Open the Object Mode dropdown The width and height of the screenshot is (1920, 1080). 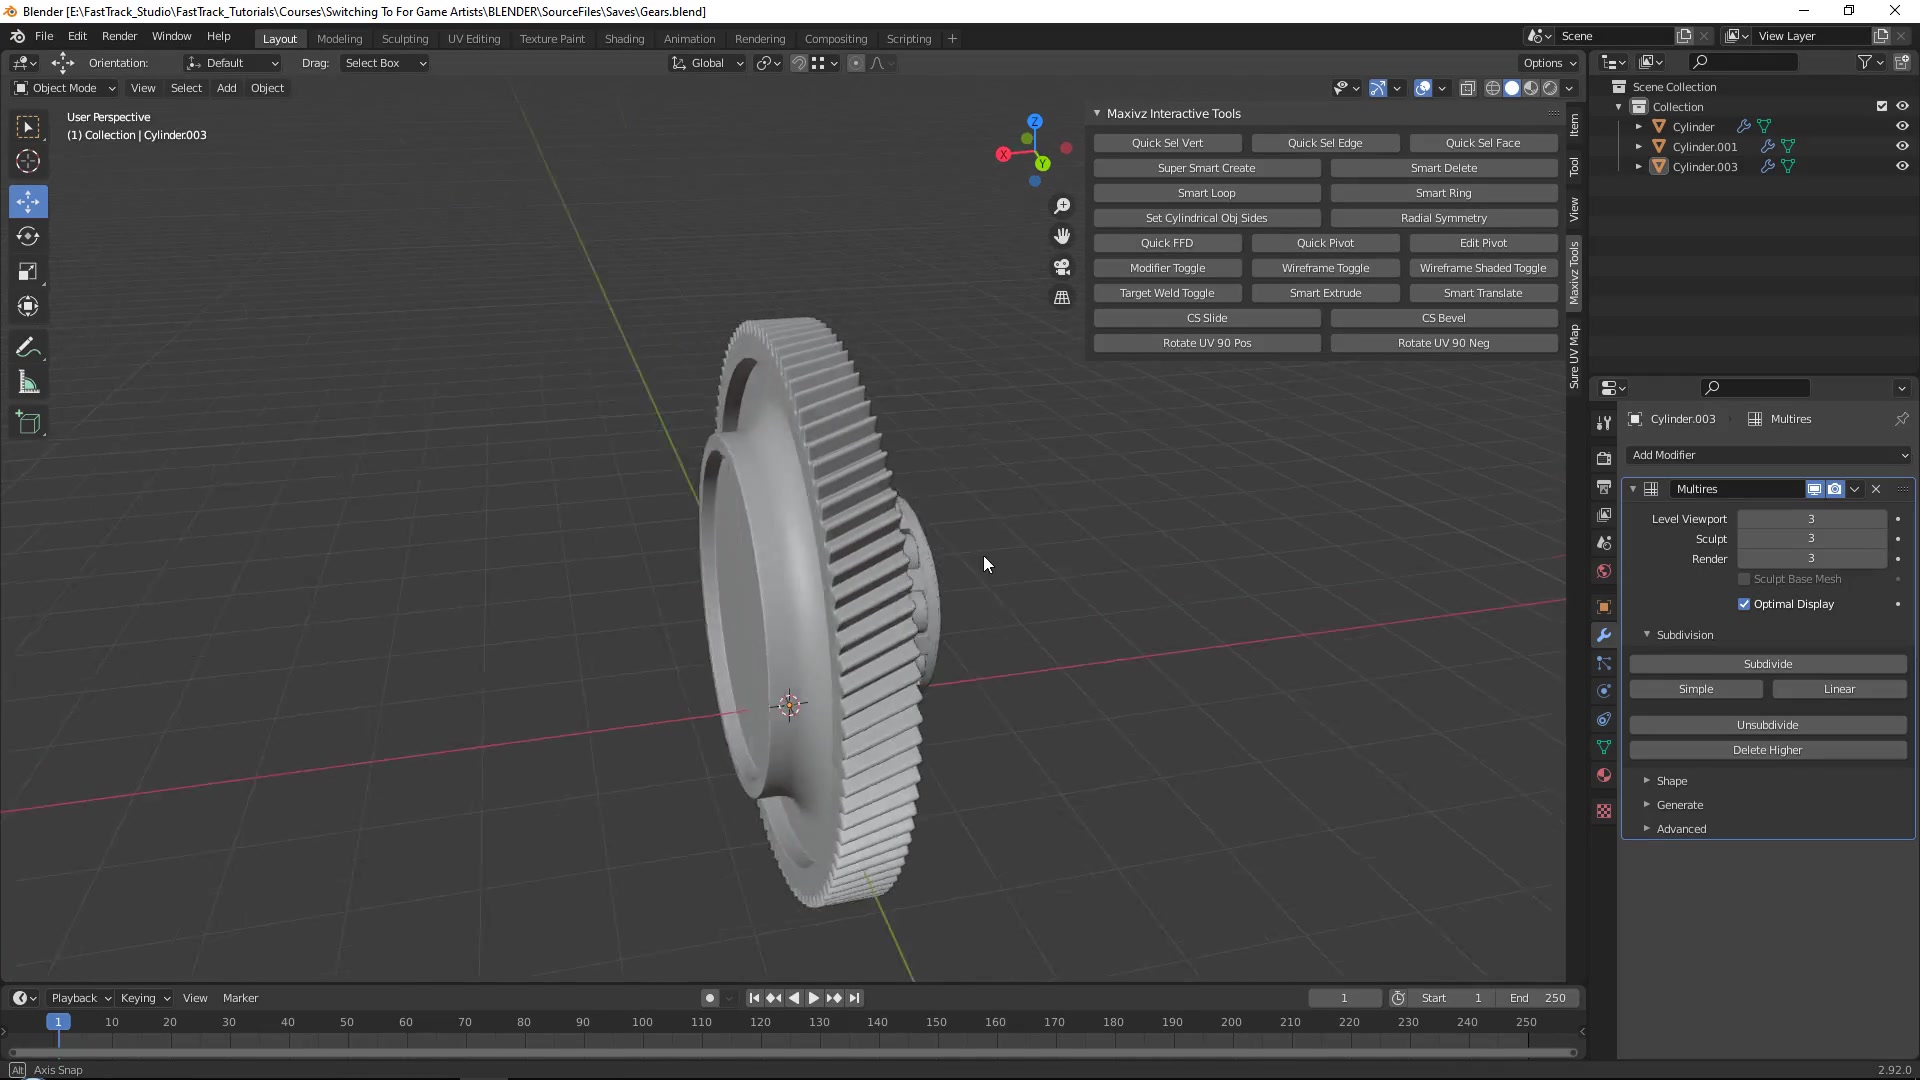pyautogui.click(x=65, y=88)
